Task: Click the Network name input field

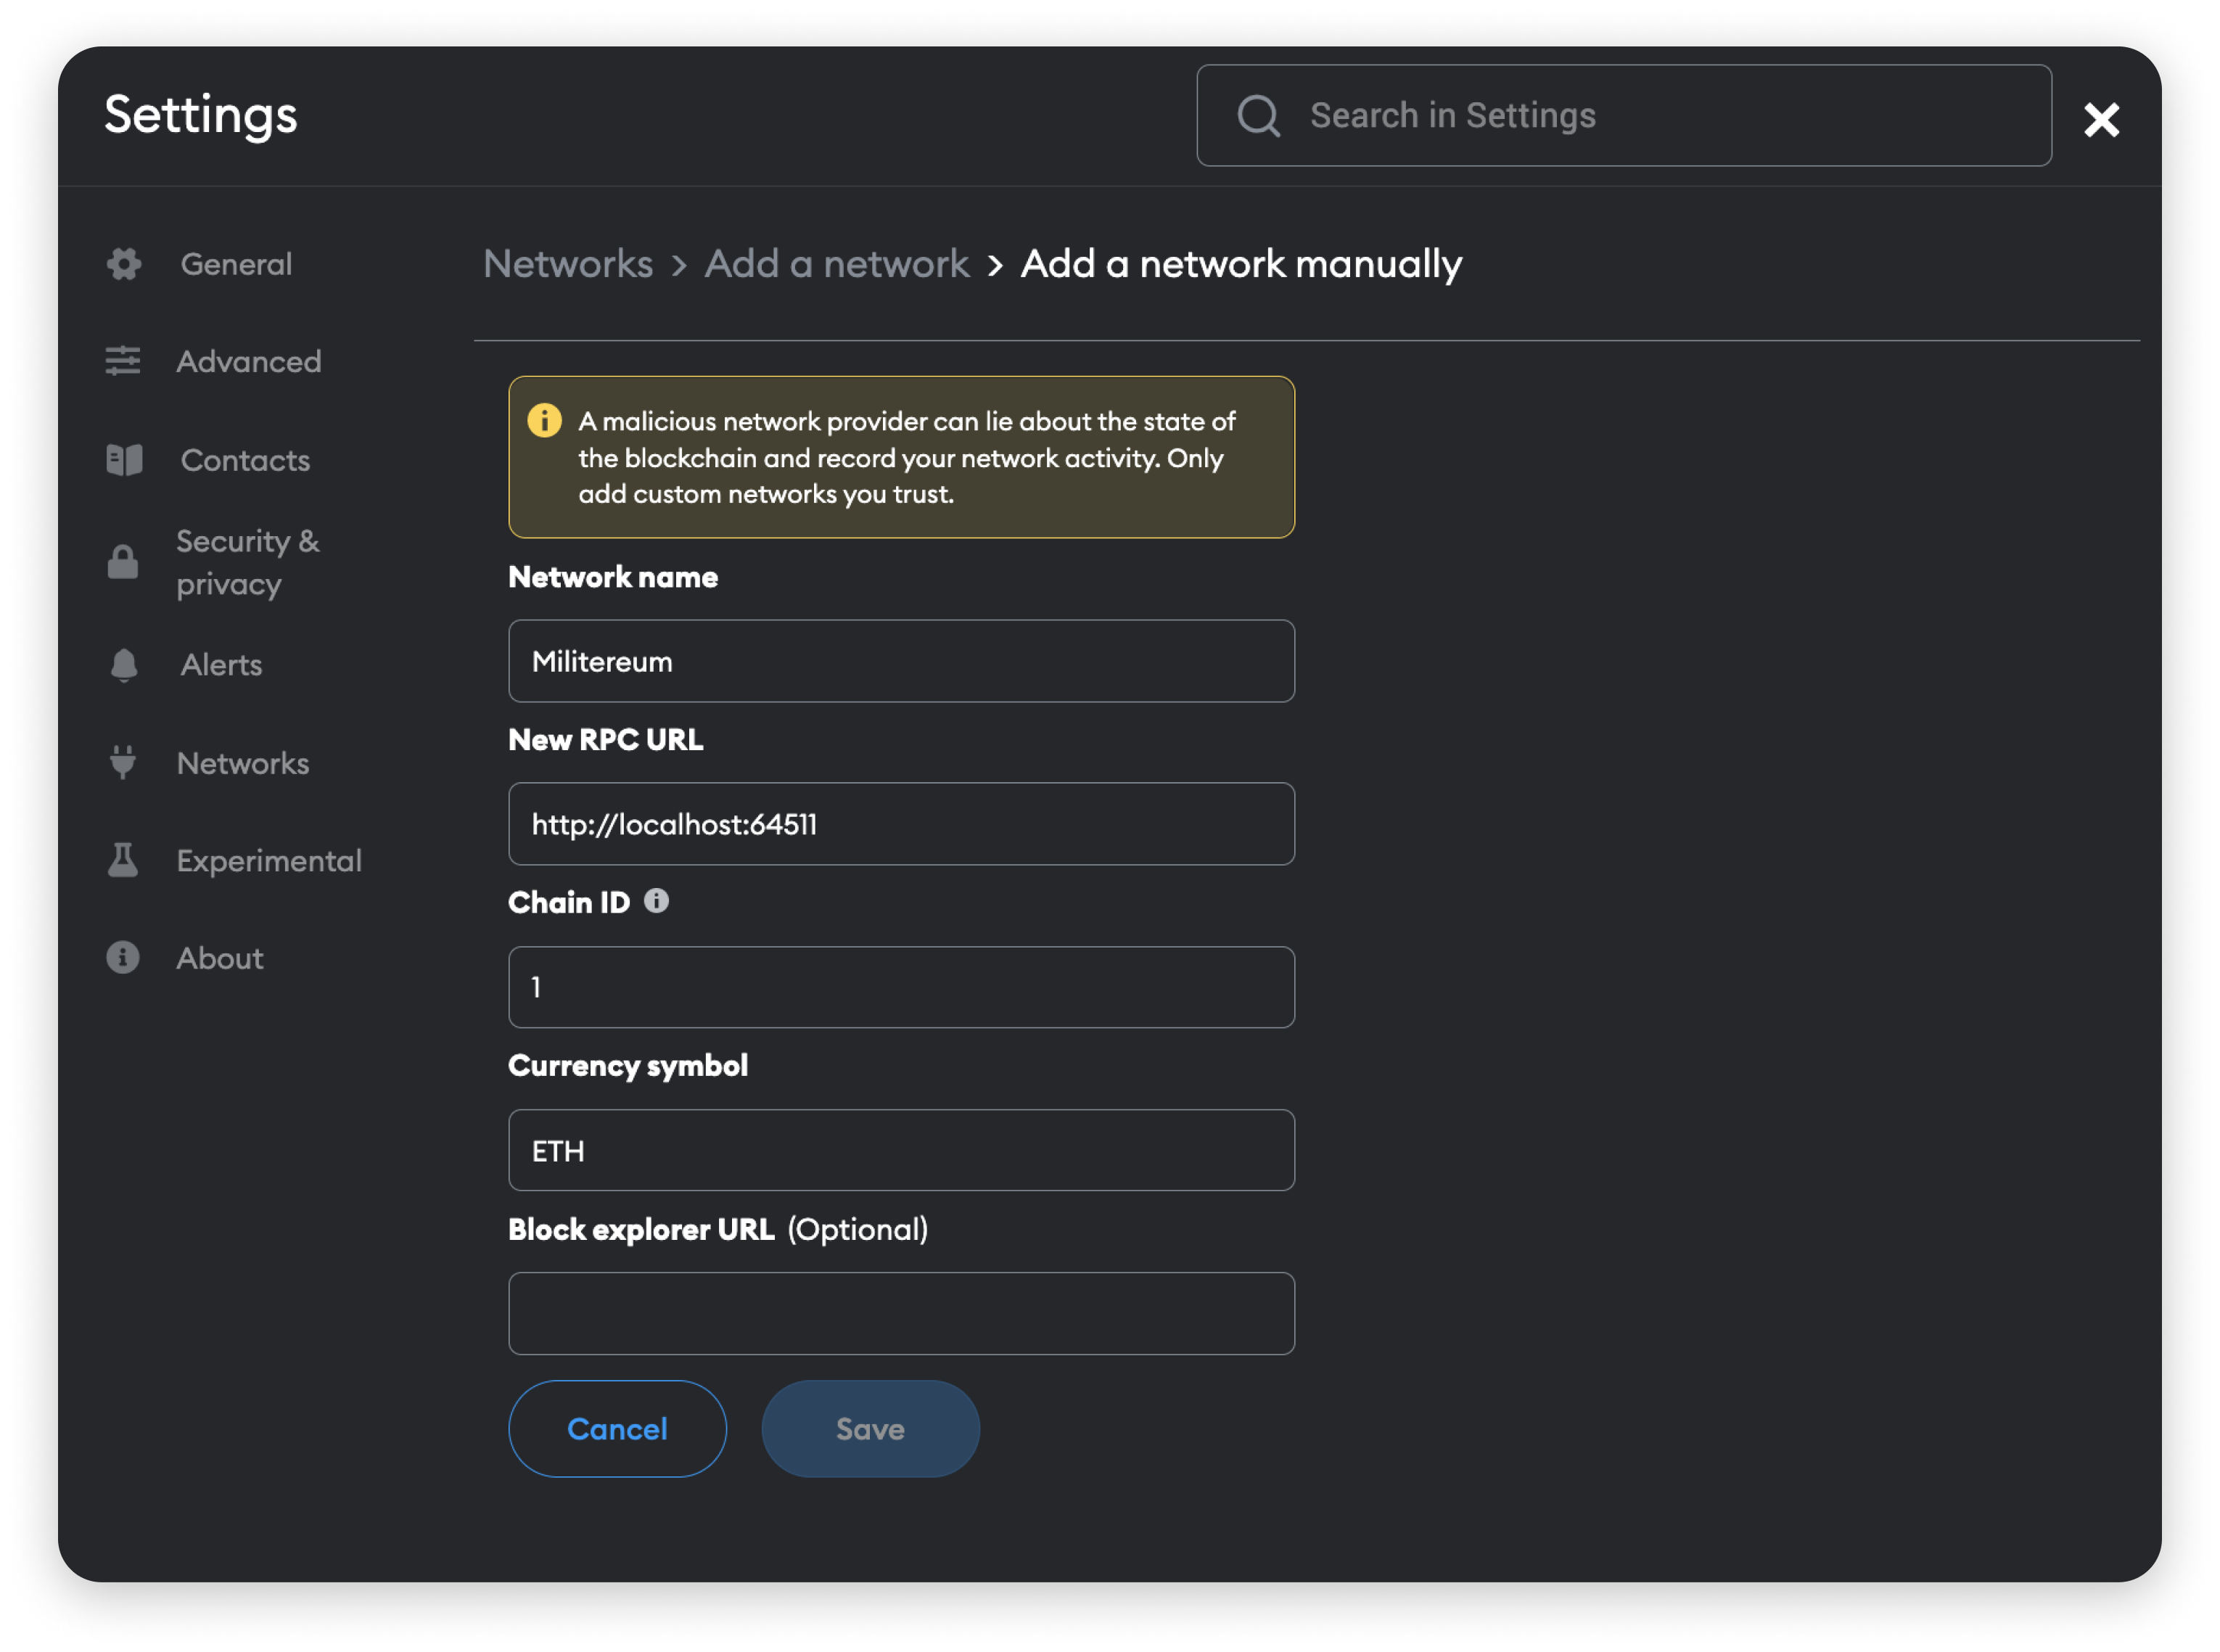Action: pyautogui.click(x=901, y=661)
